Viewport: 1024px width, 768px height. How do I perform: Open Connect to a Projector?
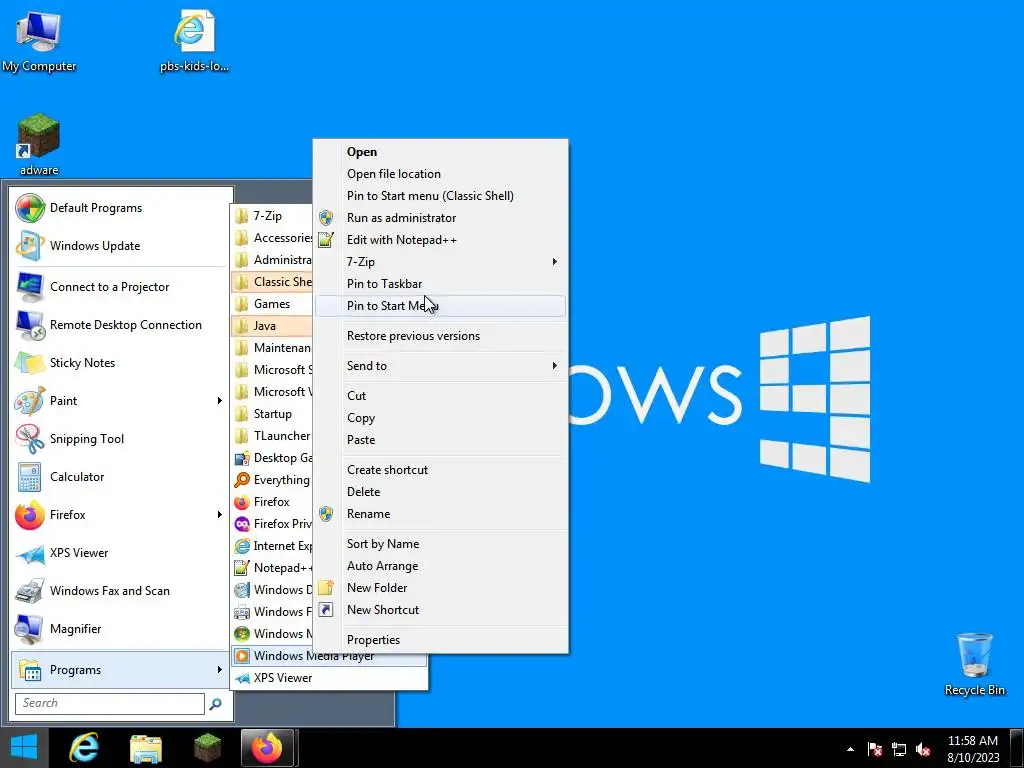pyautogui.click(x=121, y=287)
